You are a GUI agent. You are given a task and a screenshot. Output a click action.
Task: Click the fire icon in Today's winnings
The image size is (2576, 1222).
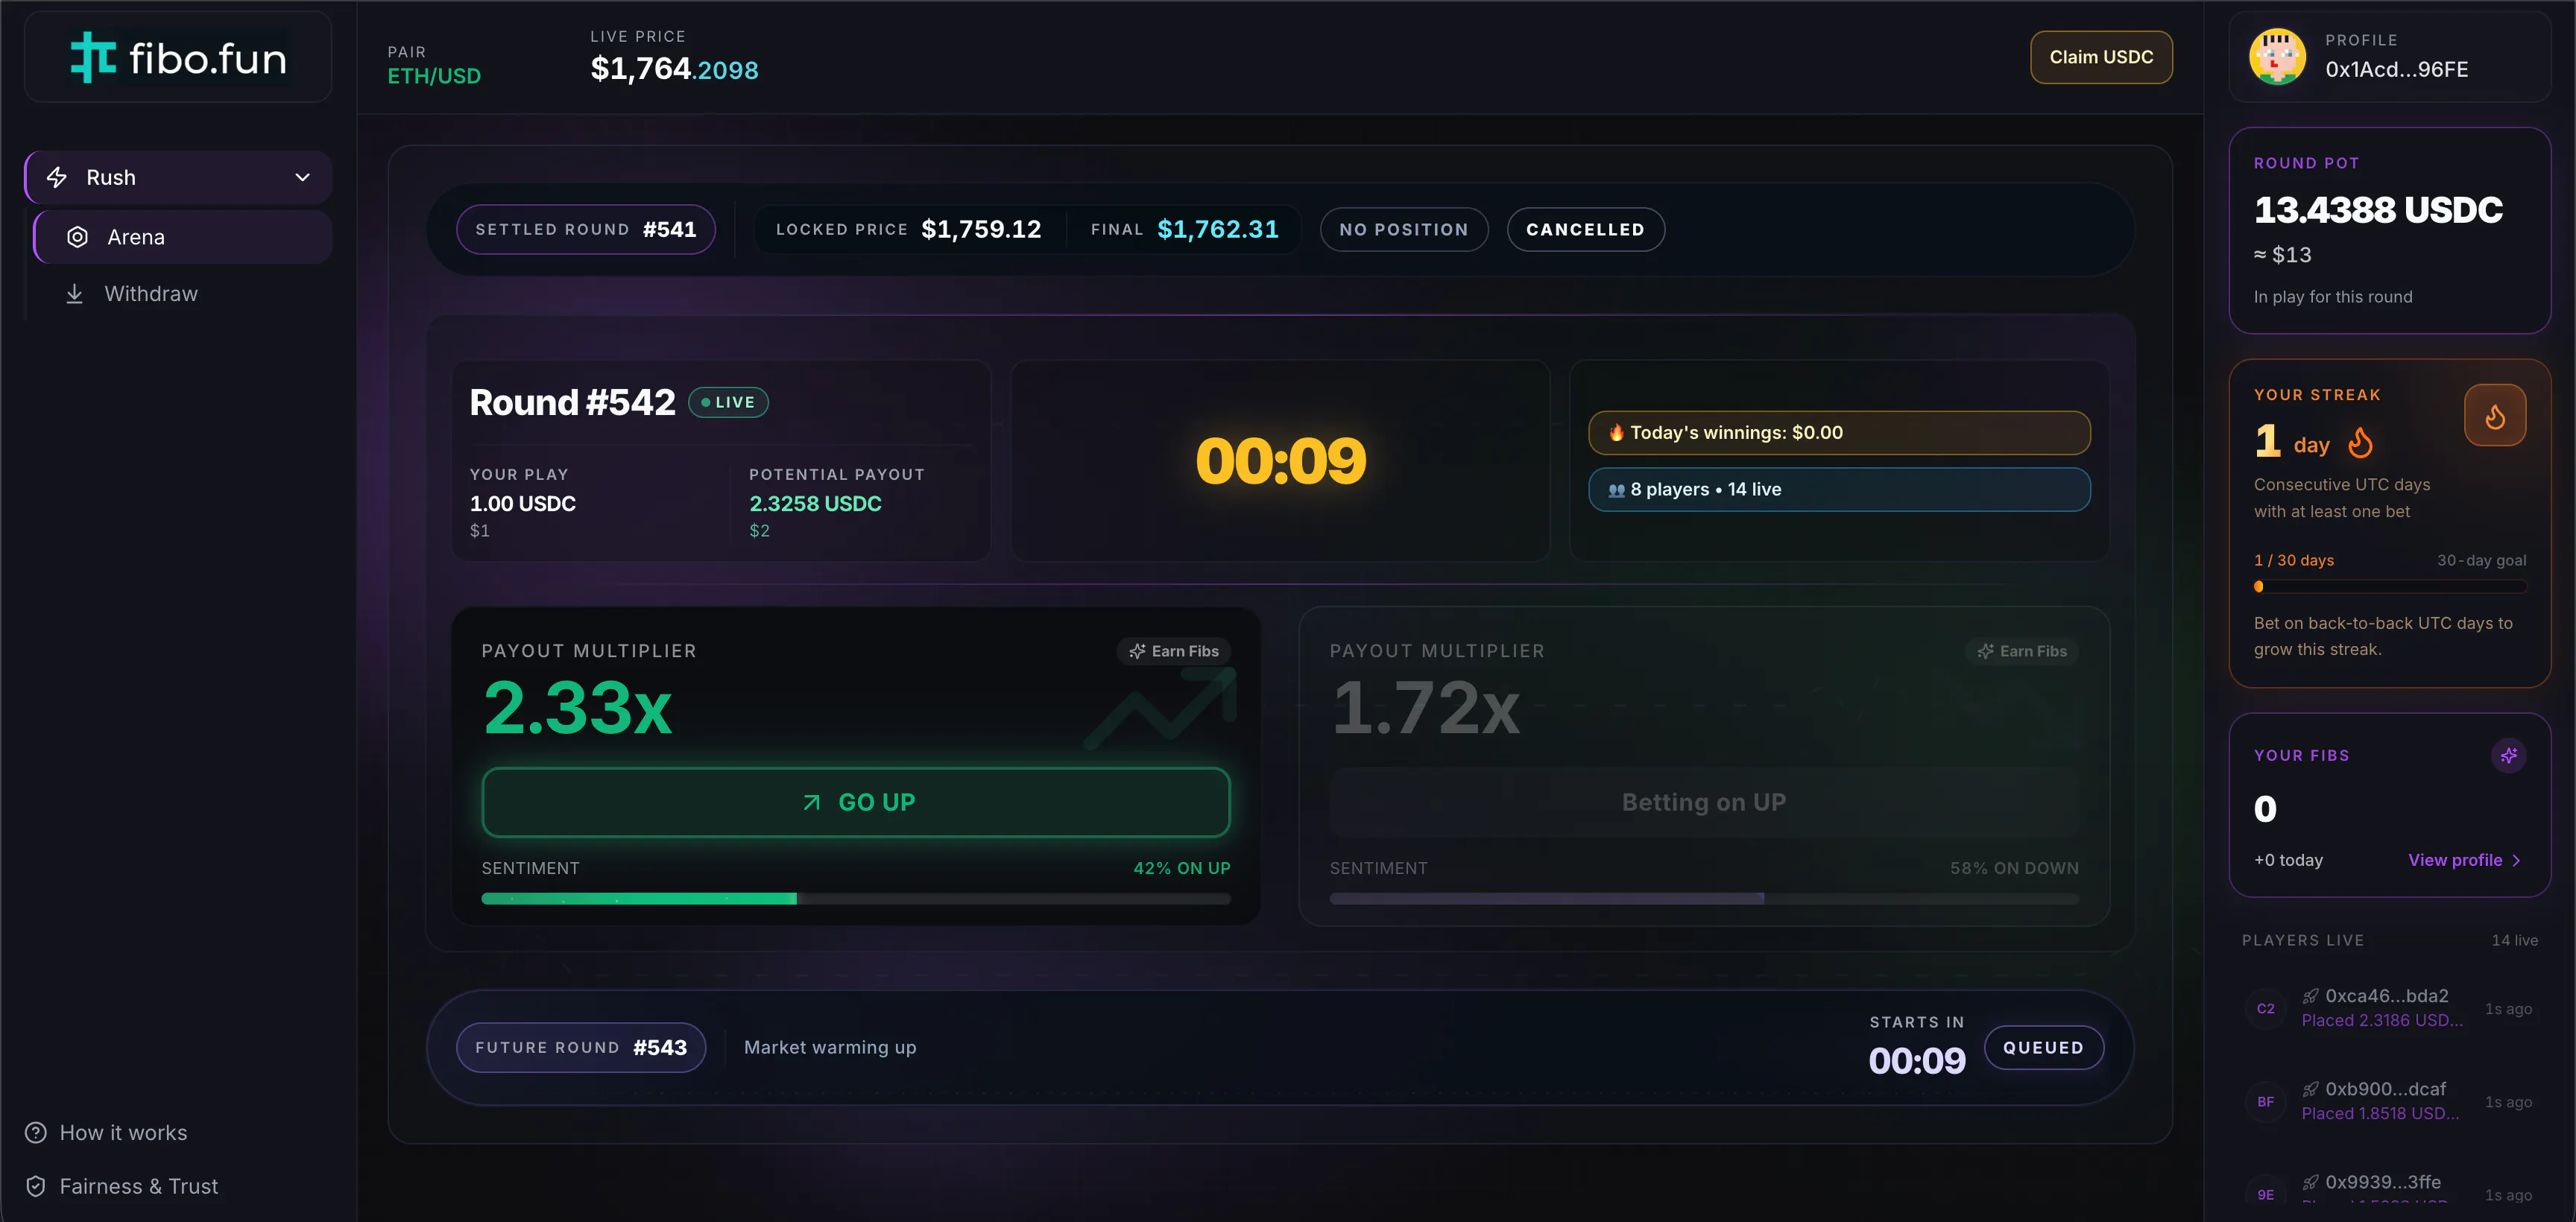[1616, 432]
